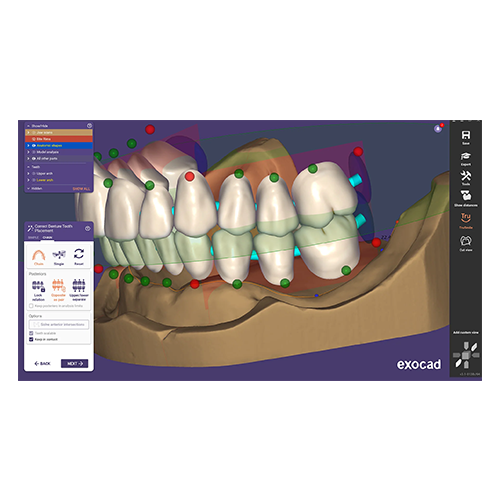
Task: Click the BACK button
Action: click(42, 363)
